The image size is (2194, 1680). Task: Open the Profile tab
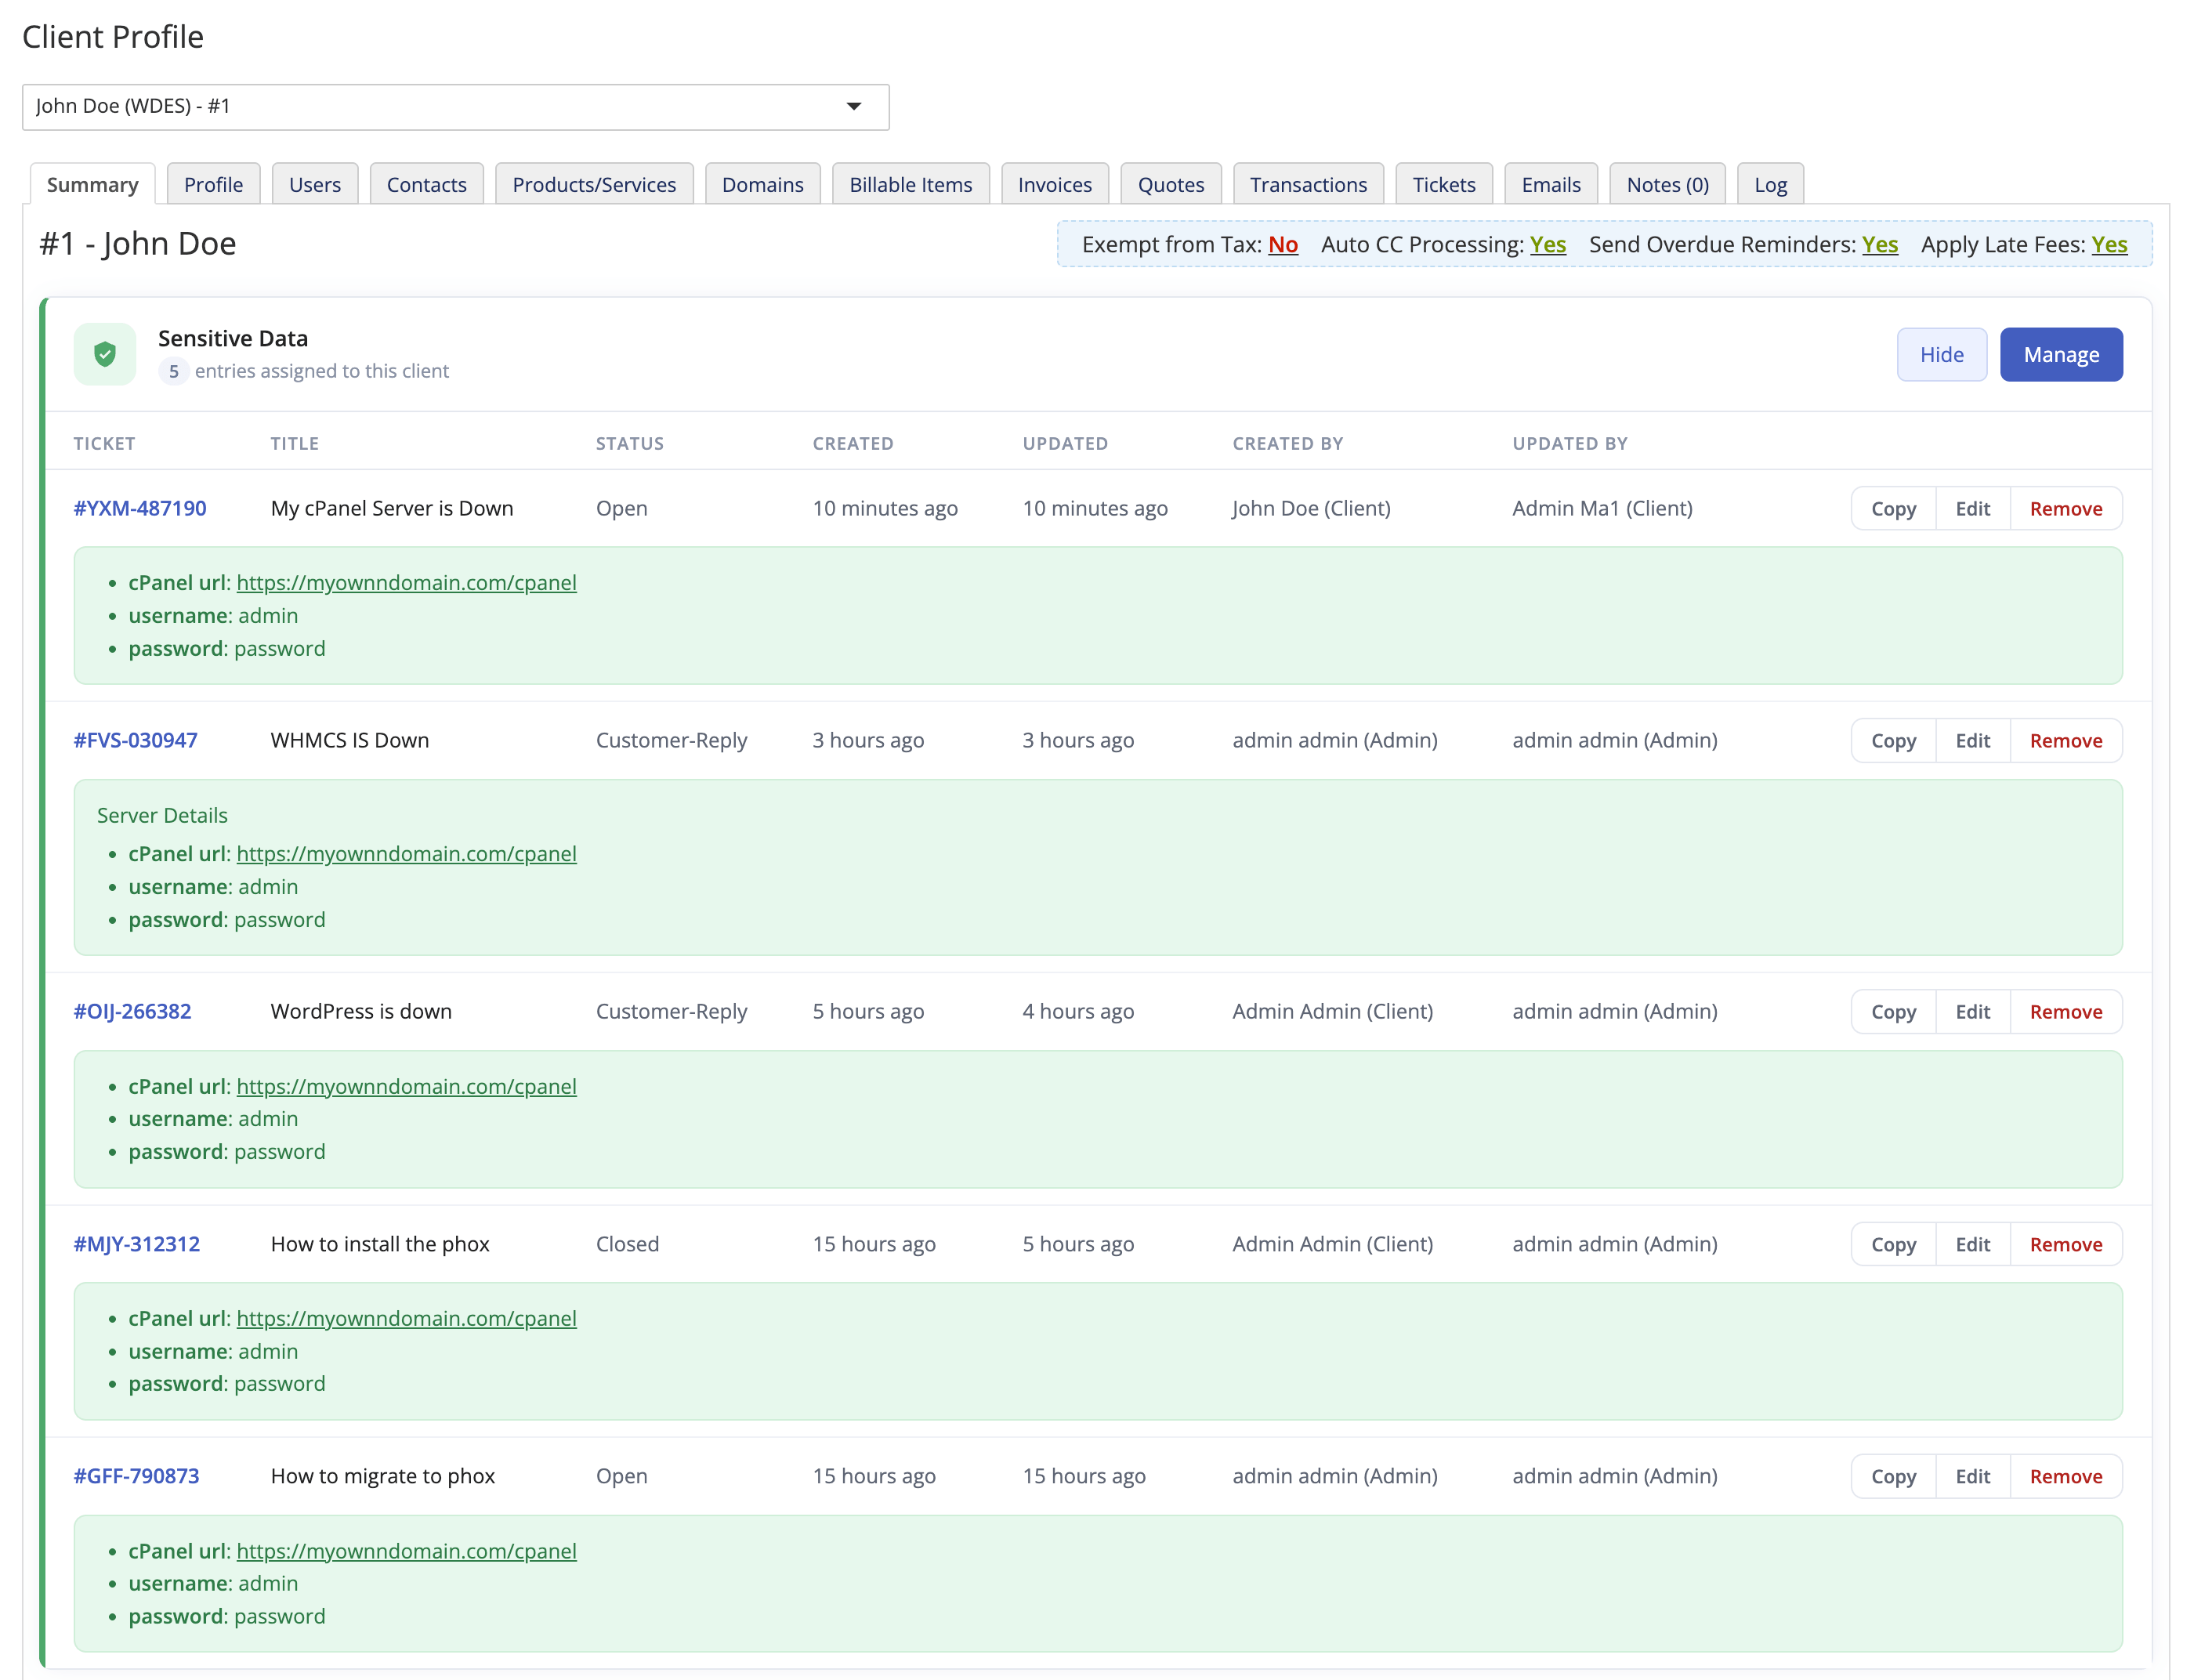213,184
